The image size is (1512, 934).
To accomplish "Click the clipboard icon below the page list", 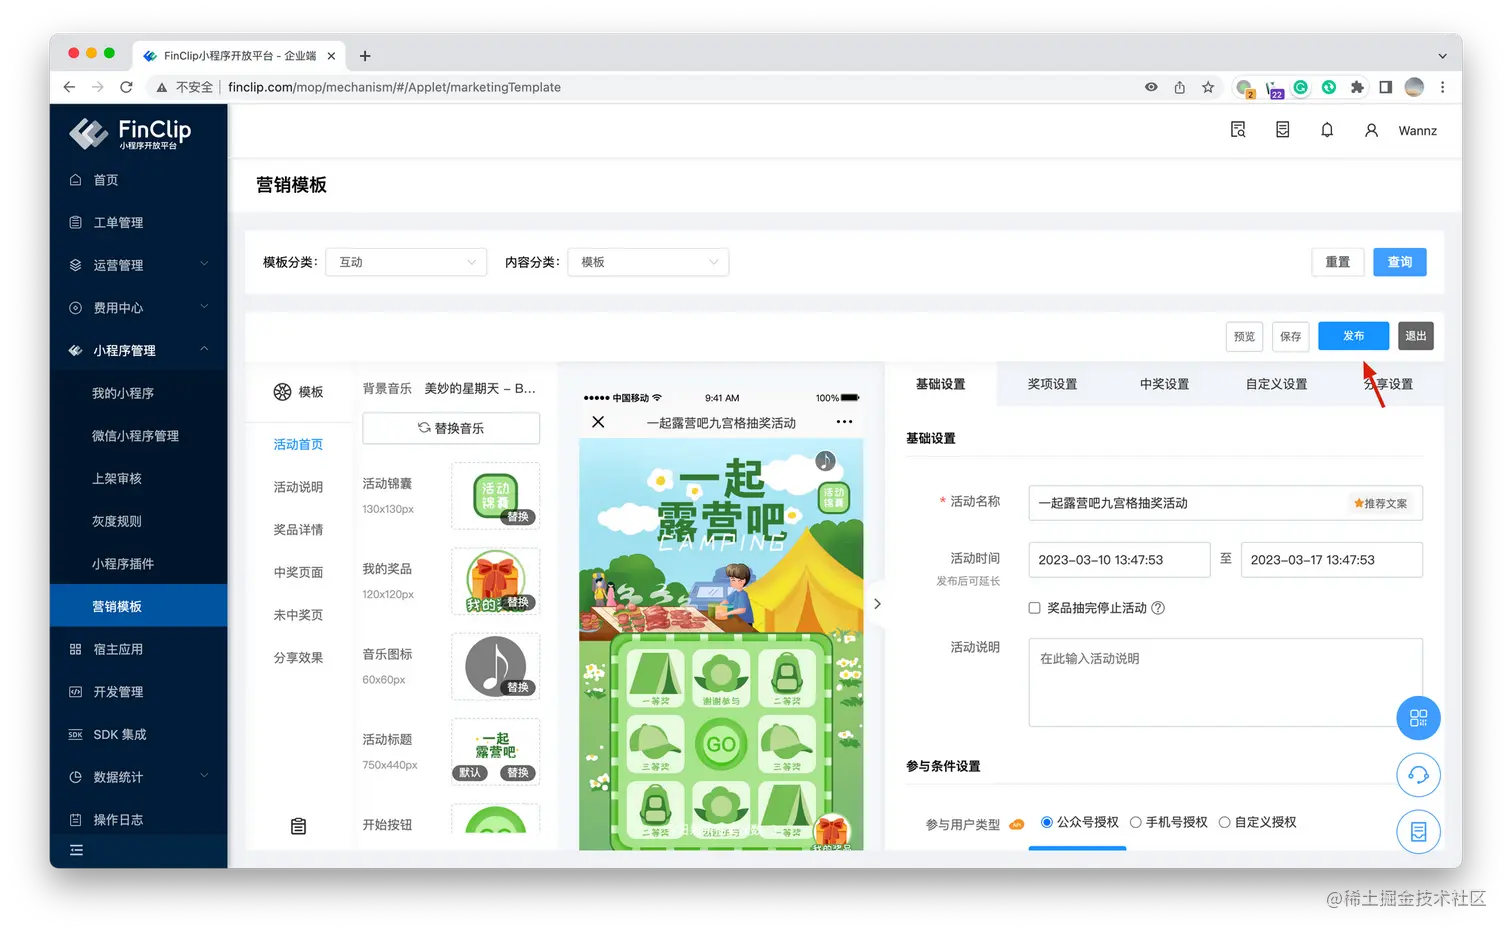I will tap(298, 826).
